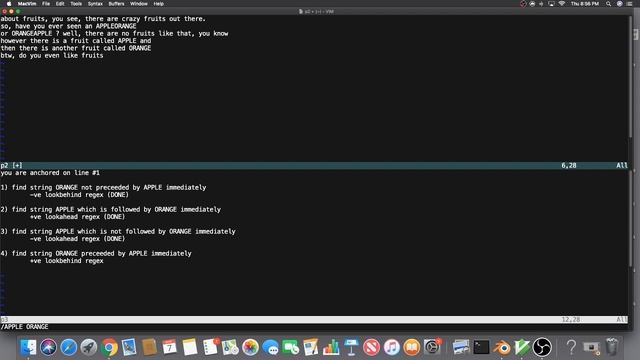Show date and time menu

coord(584,4)
